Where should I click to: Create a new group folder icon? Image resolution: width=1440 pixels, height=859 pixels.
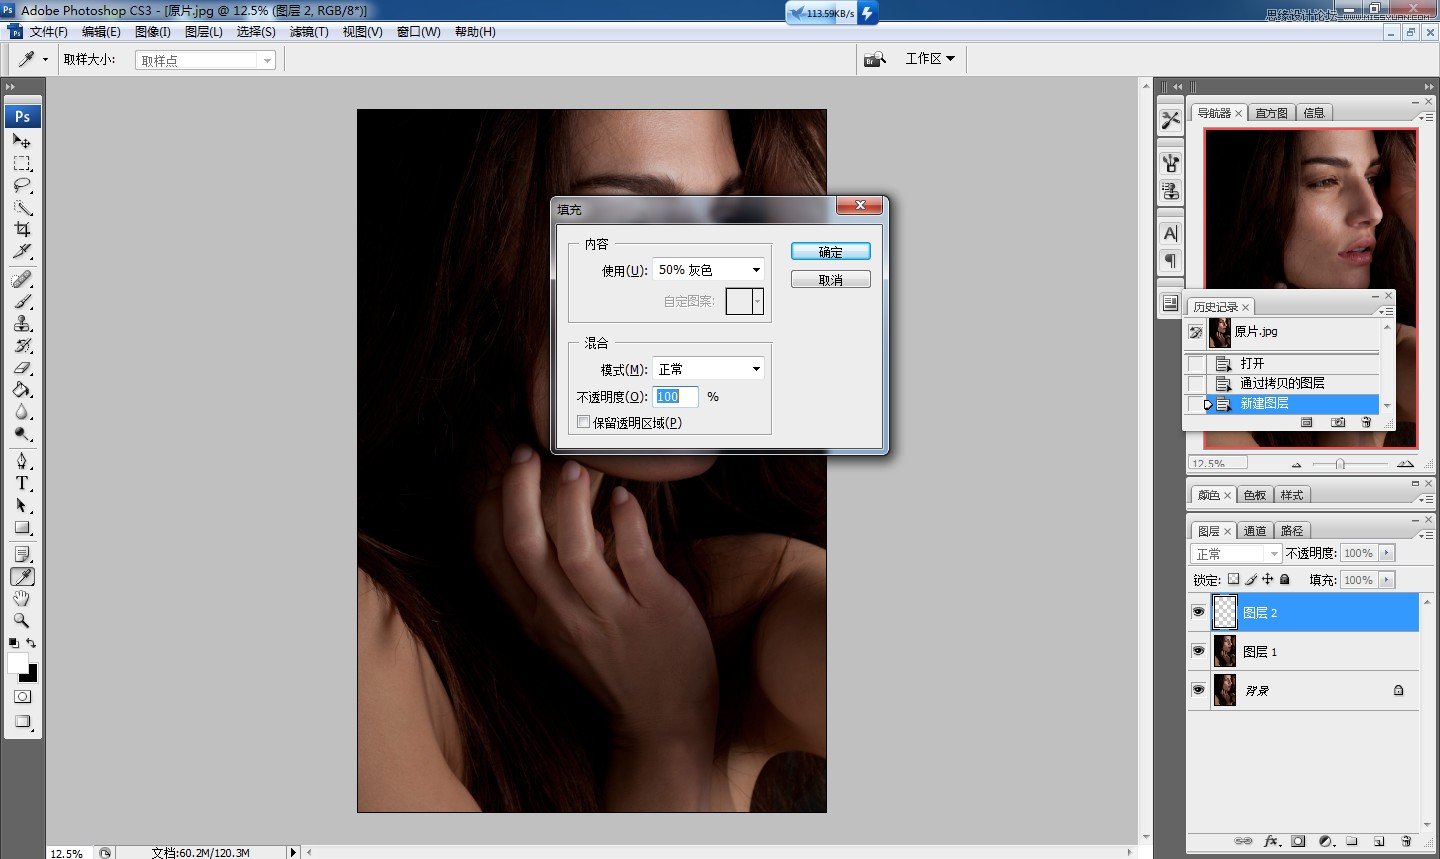(x=1352, y=841)
